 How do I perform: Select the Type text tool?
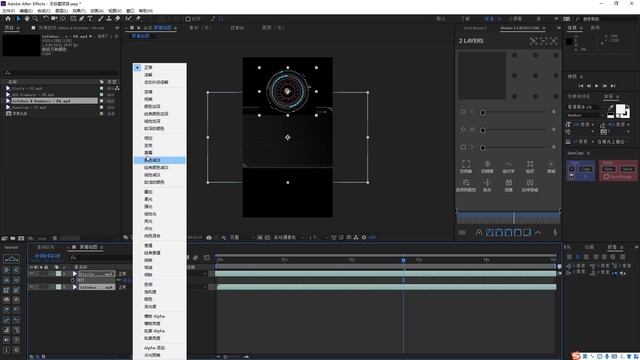tap(90, 19)
